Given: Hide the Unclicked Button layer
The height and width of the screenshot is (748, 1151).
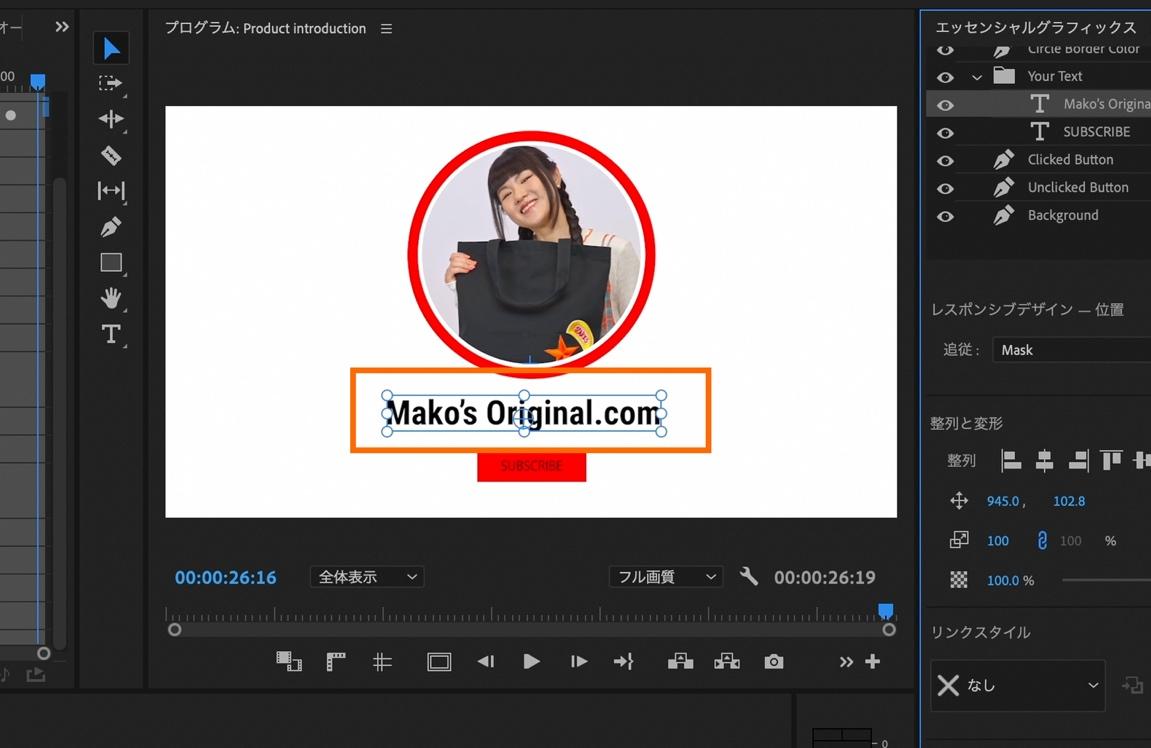Looking at the screenshot, I should tap(945, 189).
